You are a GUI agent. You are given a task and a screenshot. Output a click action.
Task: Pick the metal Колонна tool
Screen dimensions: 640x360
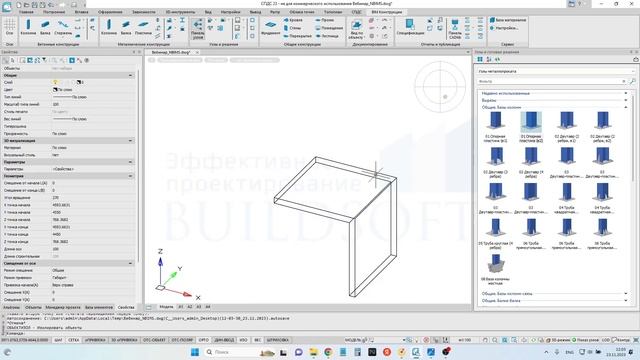click(x=109, y=27)
